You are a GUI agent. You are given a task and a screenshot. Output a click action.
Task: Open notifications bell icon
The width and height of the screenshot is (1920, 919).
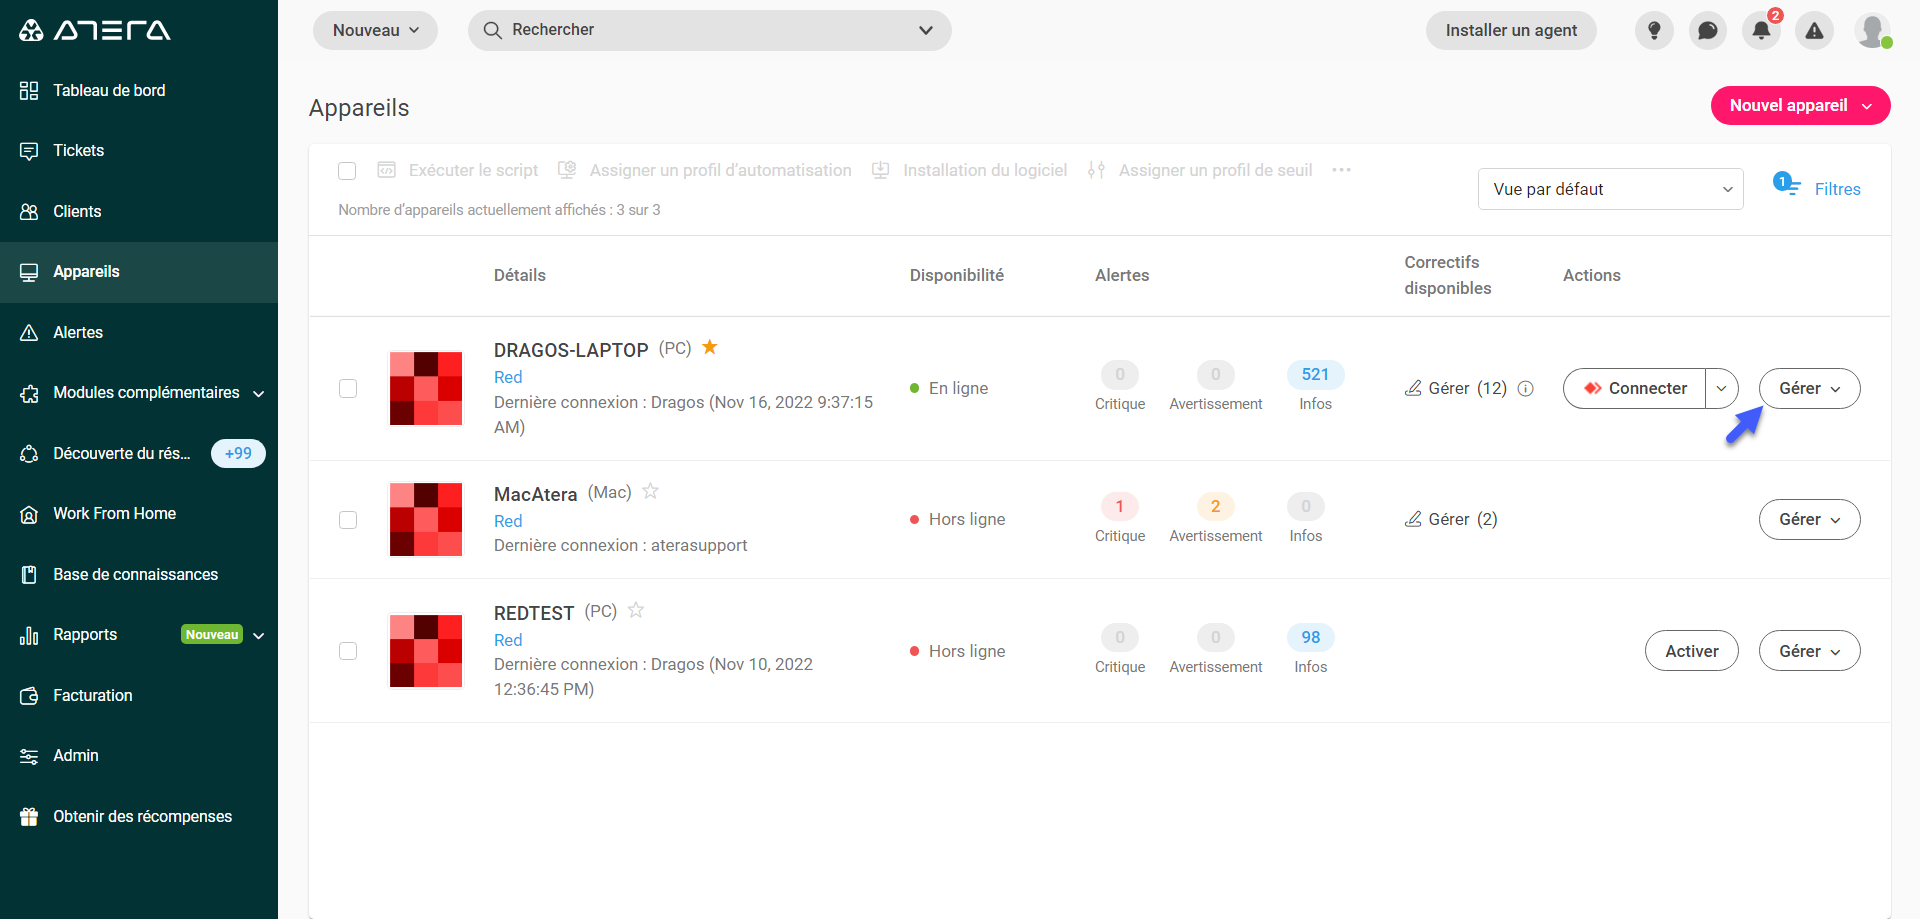click(1761, 30)
